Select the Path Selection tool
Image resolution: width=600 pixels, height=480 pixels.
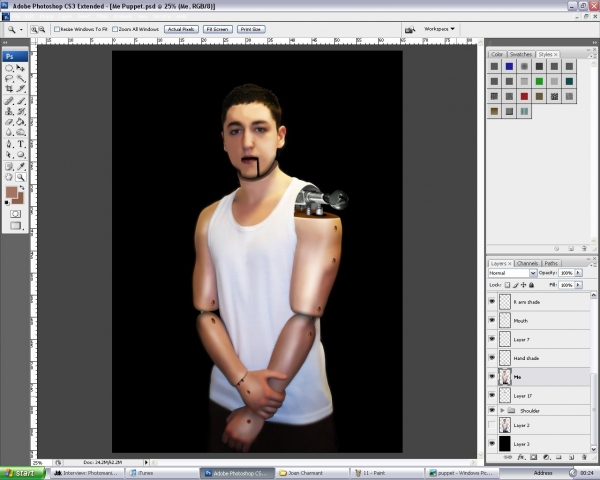click(x=9, y=155)
